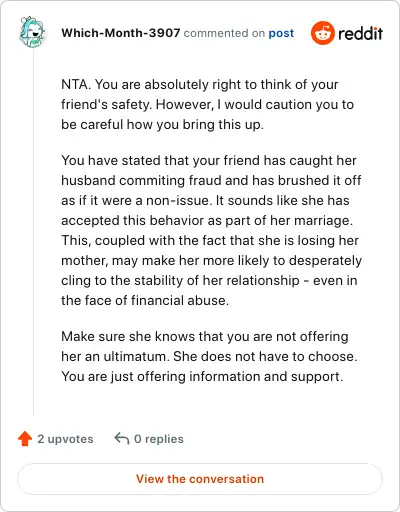Click the "commented on" text in header
This screenshot has width=400, height=512.
point(224,33)
